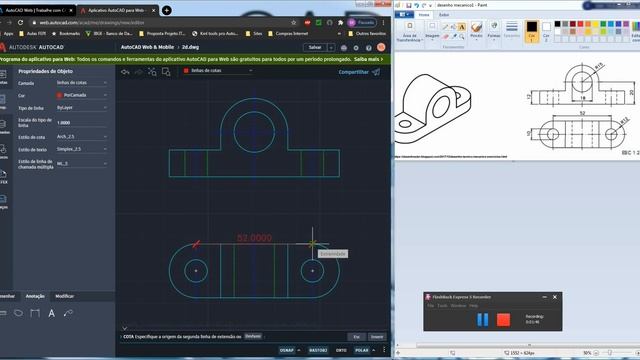Click the Inserir button in command line

click(x=377, y=337)
